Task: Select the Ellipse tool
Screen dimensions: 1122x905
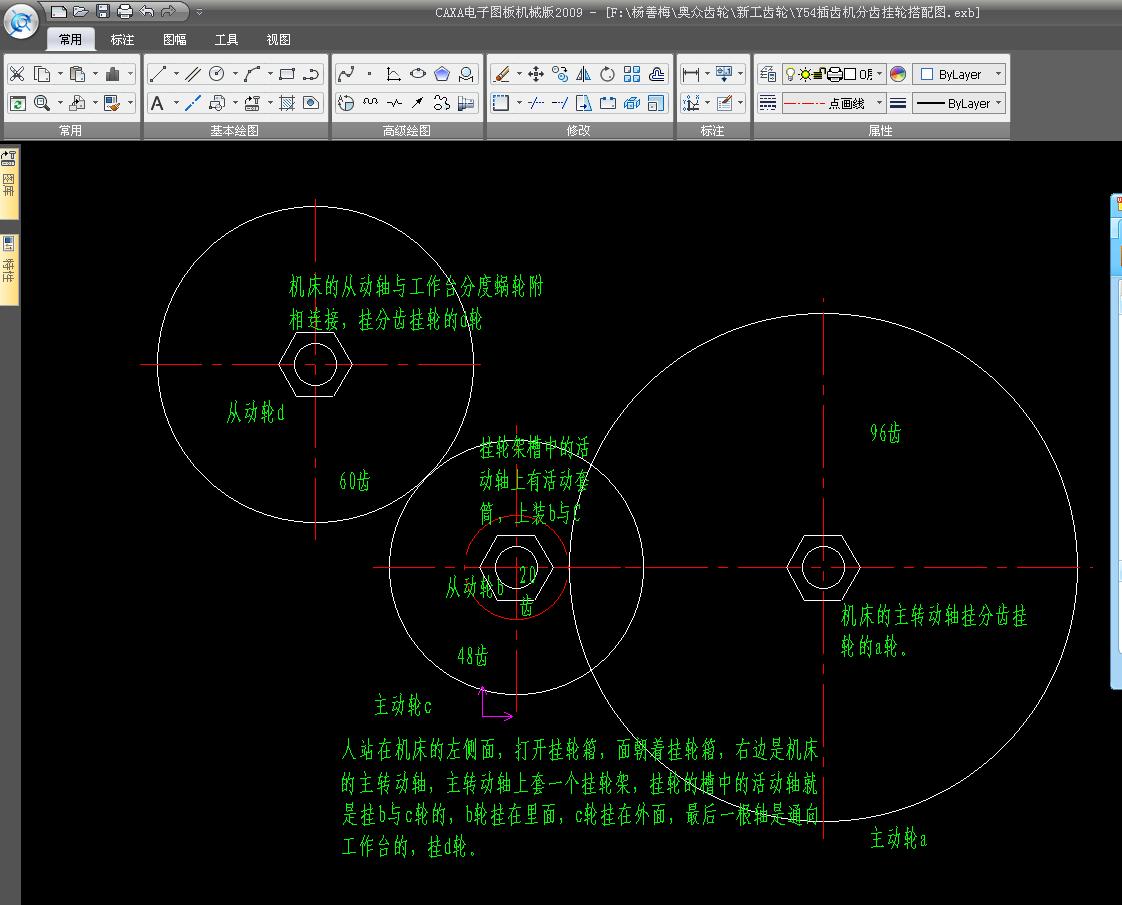Action: pos(418,74)
